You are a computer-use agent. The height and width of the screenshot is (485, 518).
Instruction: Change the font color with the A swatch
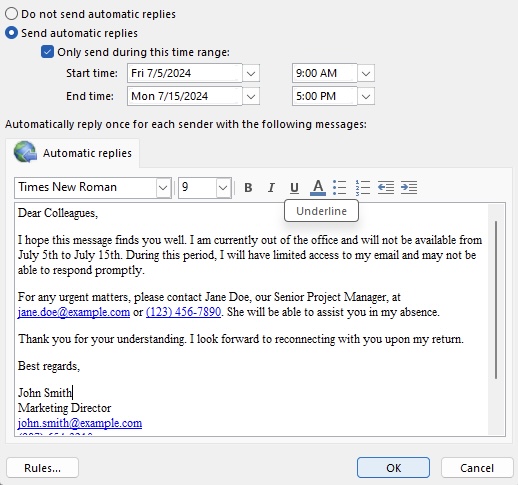click(x=318, y=188)
